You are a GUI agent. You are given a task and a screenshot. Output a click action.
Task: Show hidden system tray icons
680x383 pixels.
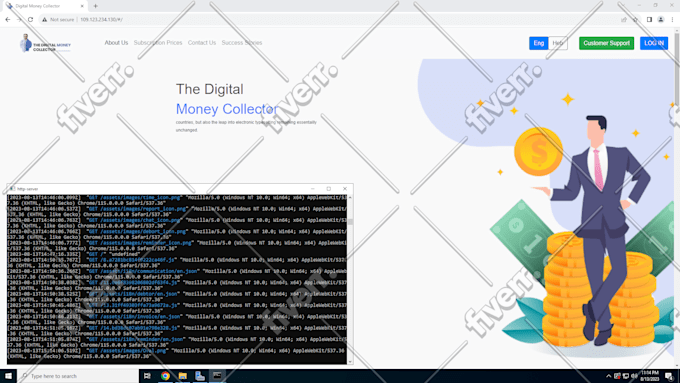point(608,376)
